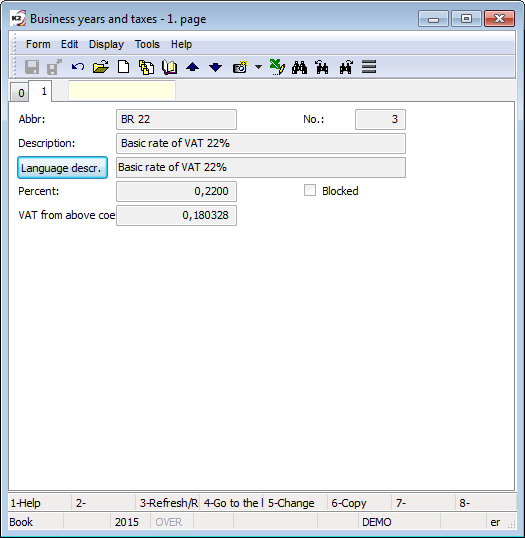Image resolution: width=525 pixels, height=538 pixels.
Task: Switch to tab 0
Action: [21, 93]
